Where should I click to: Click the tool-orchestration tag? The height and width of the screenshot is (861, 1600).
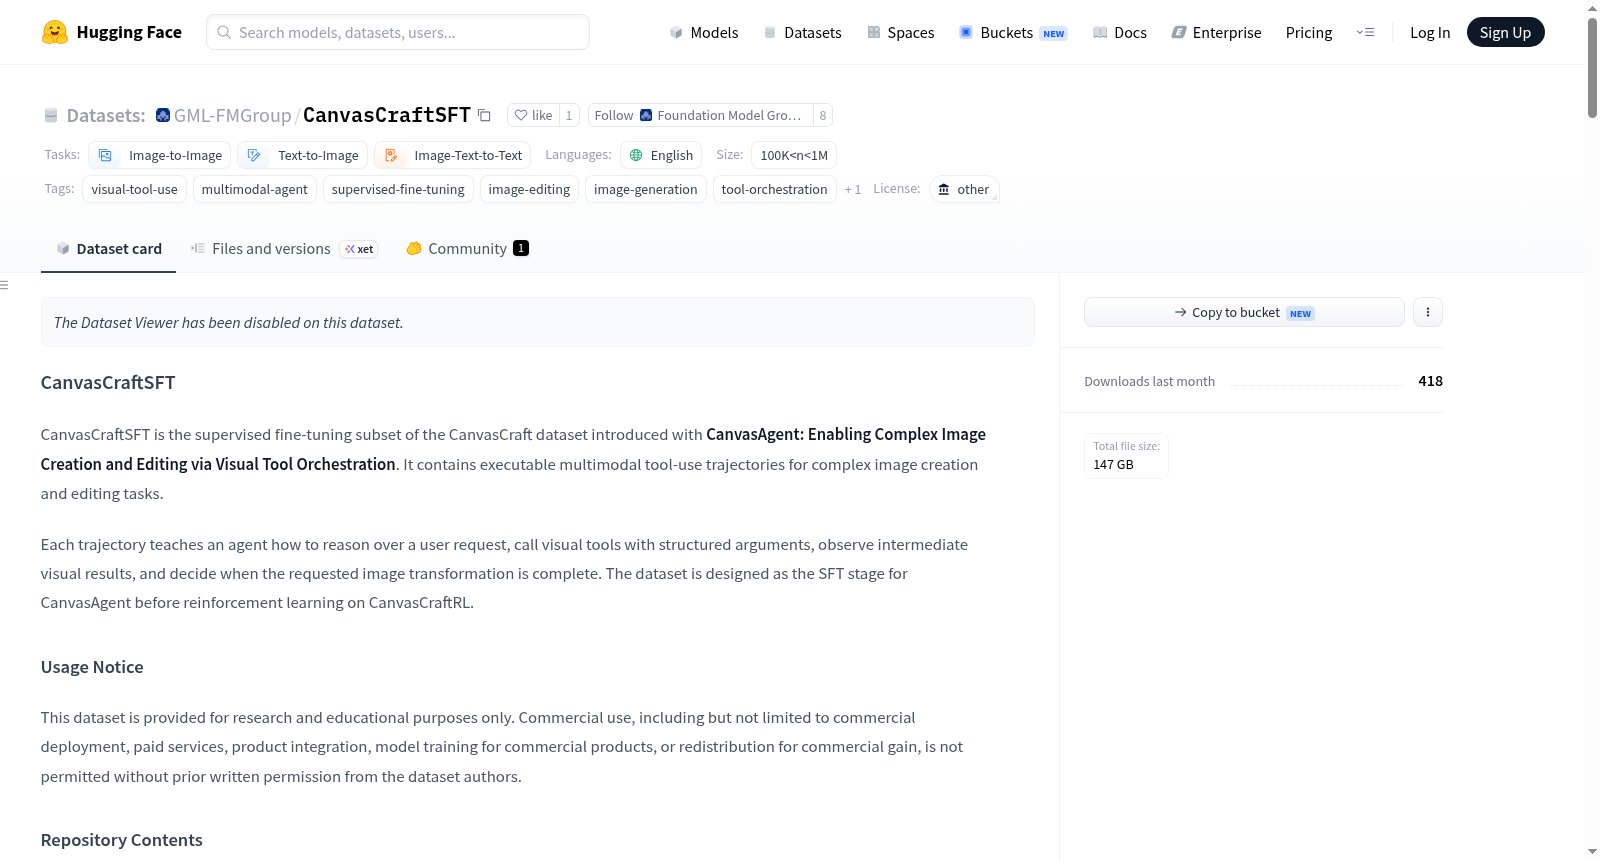[774, 189]
